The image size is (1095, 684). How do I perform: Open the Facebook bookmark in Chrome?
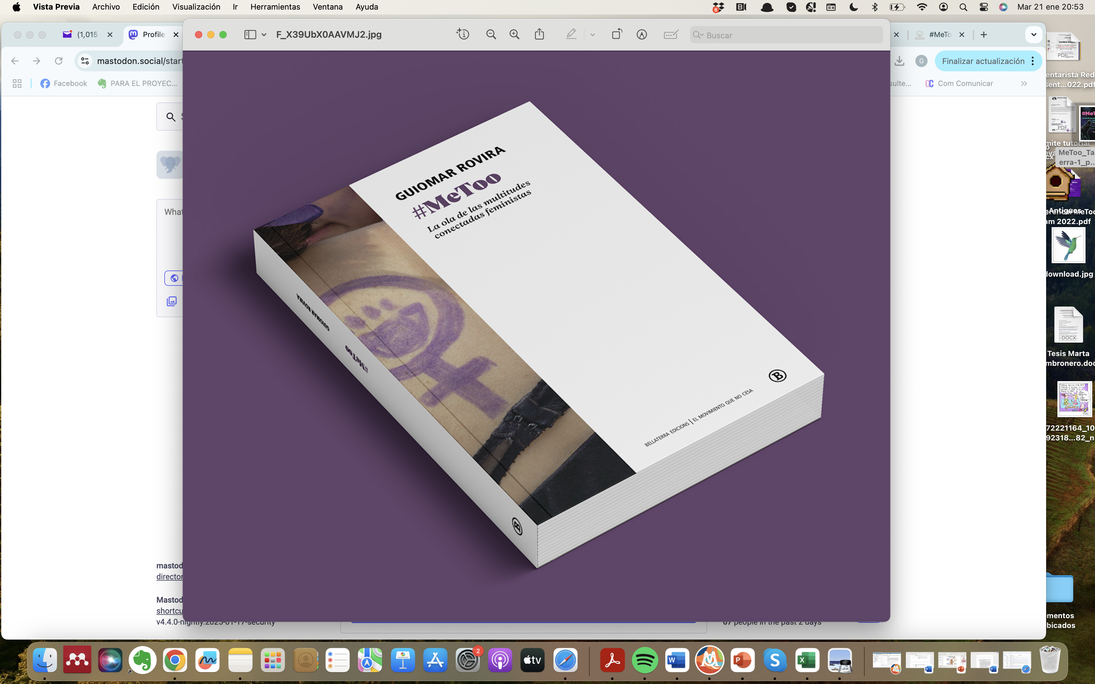click(64, 83)
